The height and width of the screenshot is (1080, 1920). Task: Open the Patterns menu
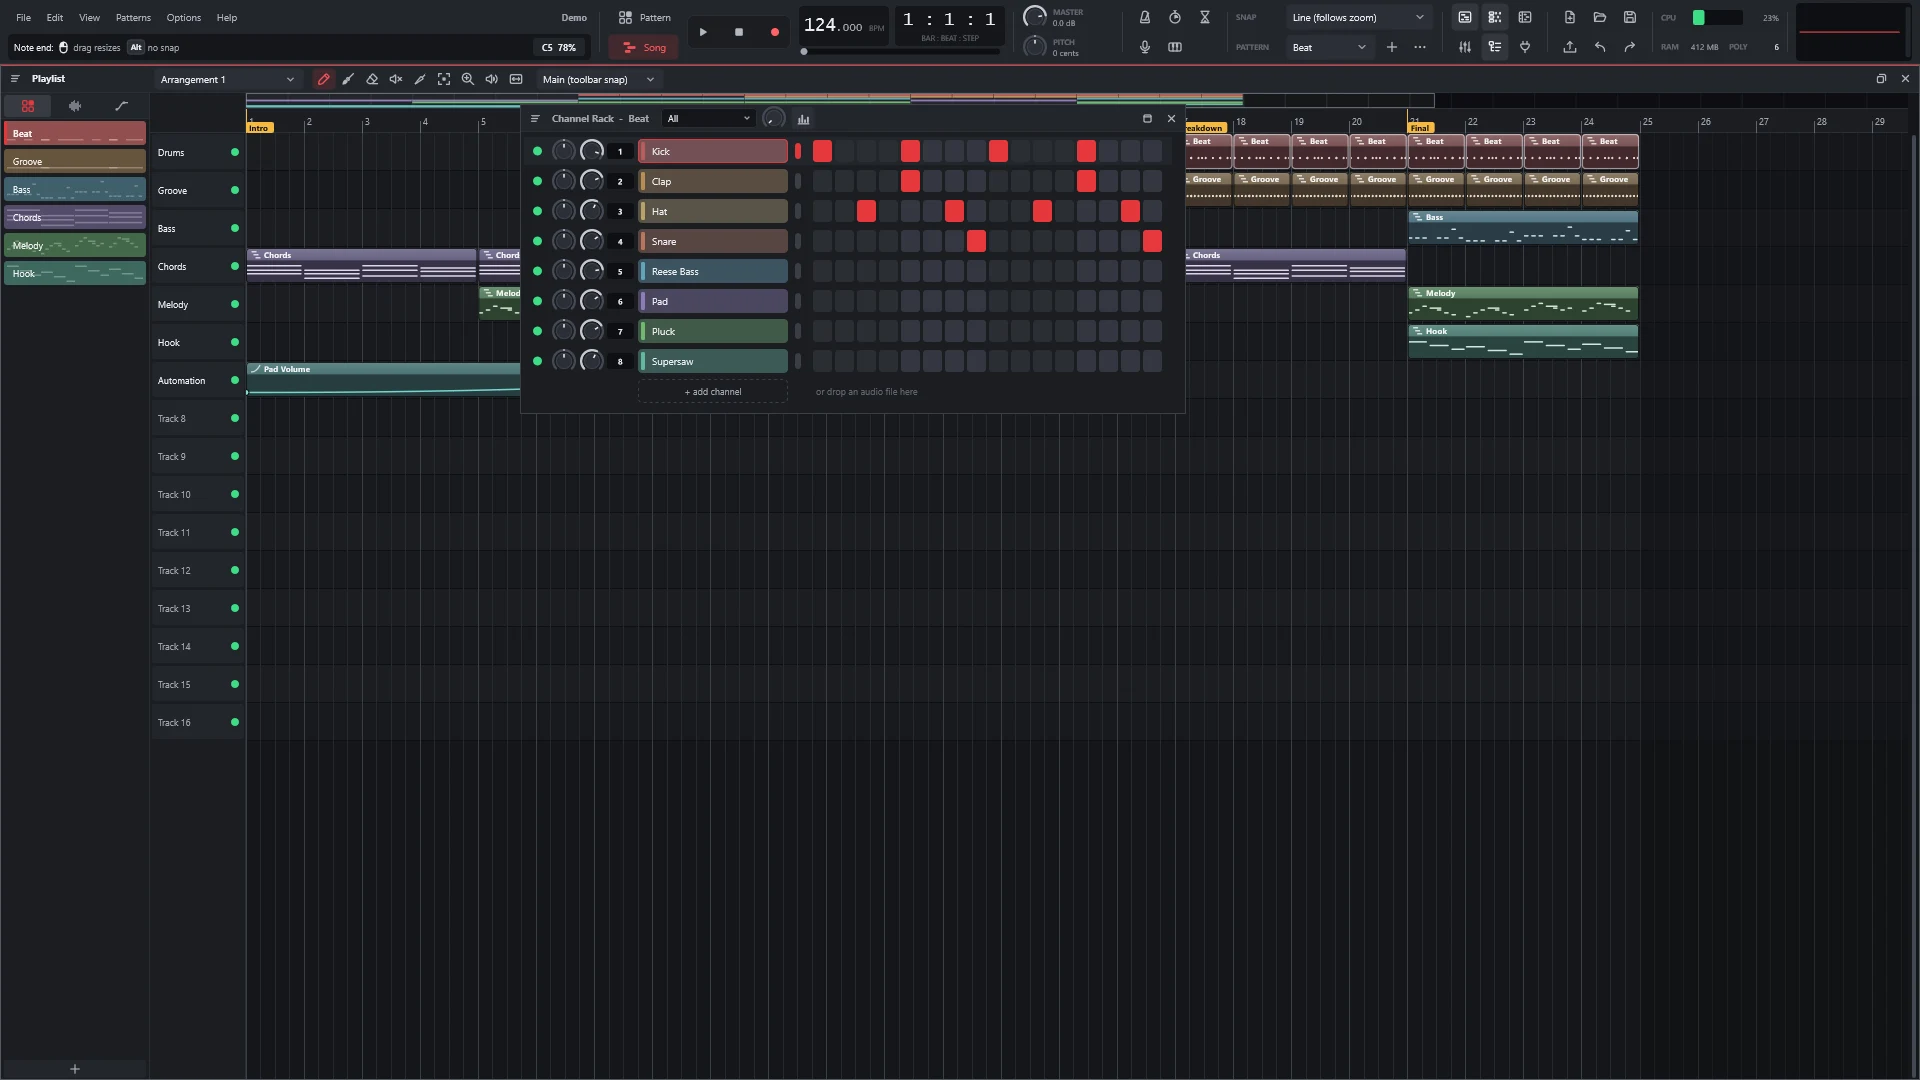133,17
